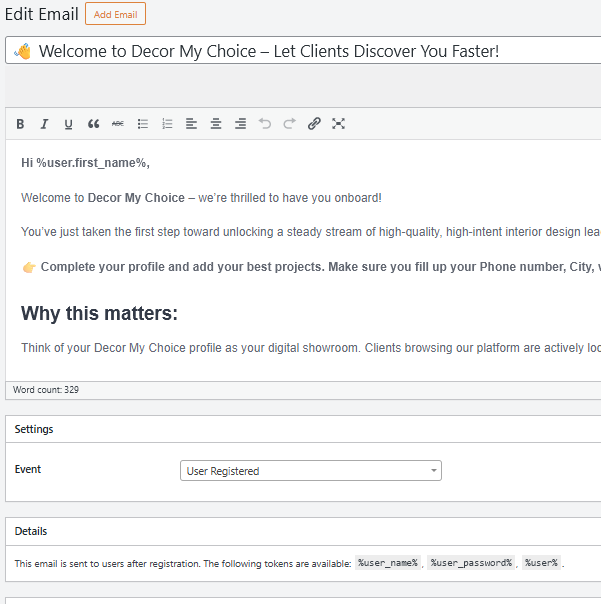Apply underline formatting

pos(69,124)
